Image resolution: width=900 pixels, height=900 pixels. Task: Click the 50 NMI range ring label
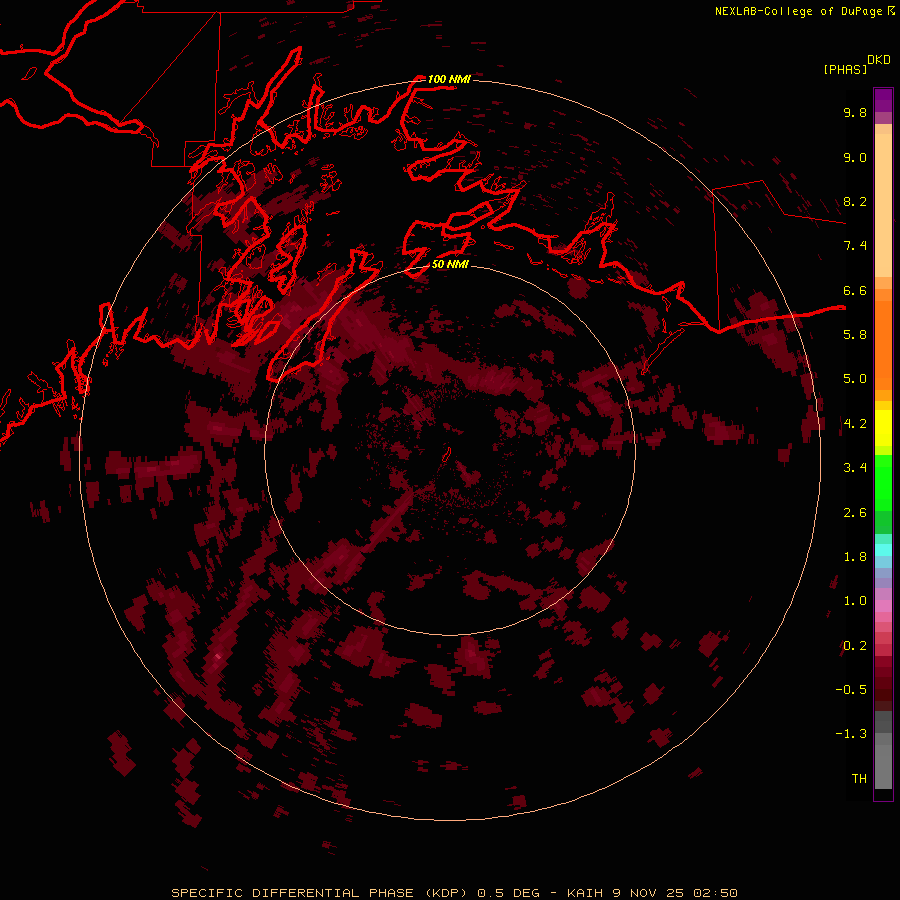coord(450,264)
